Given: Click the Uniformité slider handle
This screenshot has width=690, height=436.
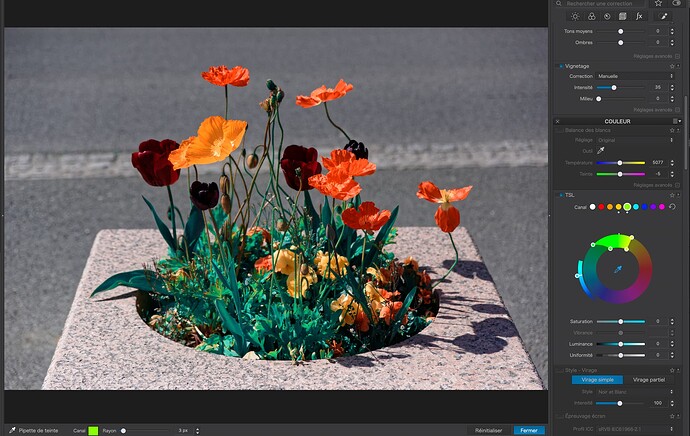Looking at the screenshot, I should click(620, 355).
